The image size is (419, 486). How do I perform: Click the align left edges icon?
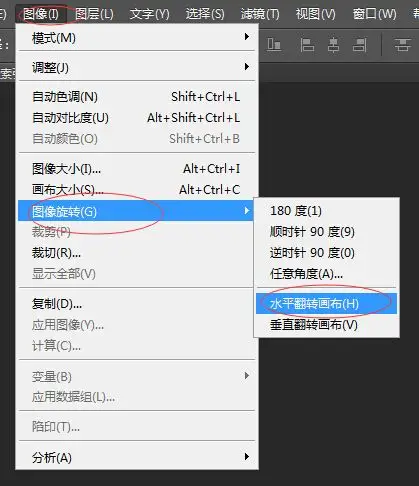307,45
